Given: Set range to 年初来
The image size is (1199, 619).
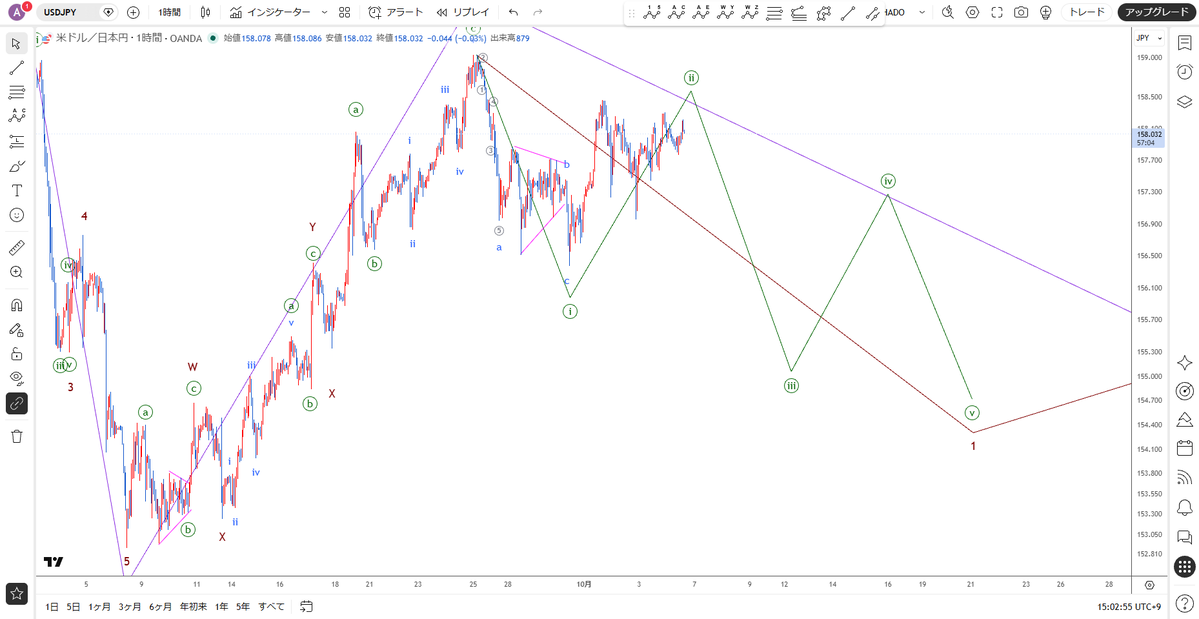Looking at the screenshot, I should [193, 607].
